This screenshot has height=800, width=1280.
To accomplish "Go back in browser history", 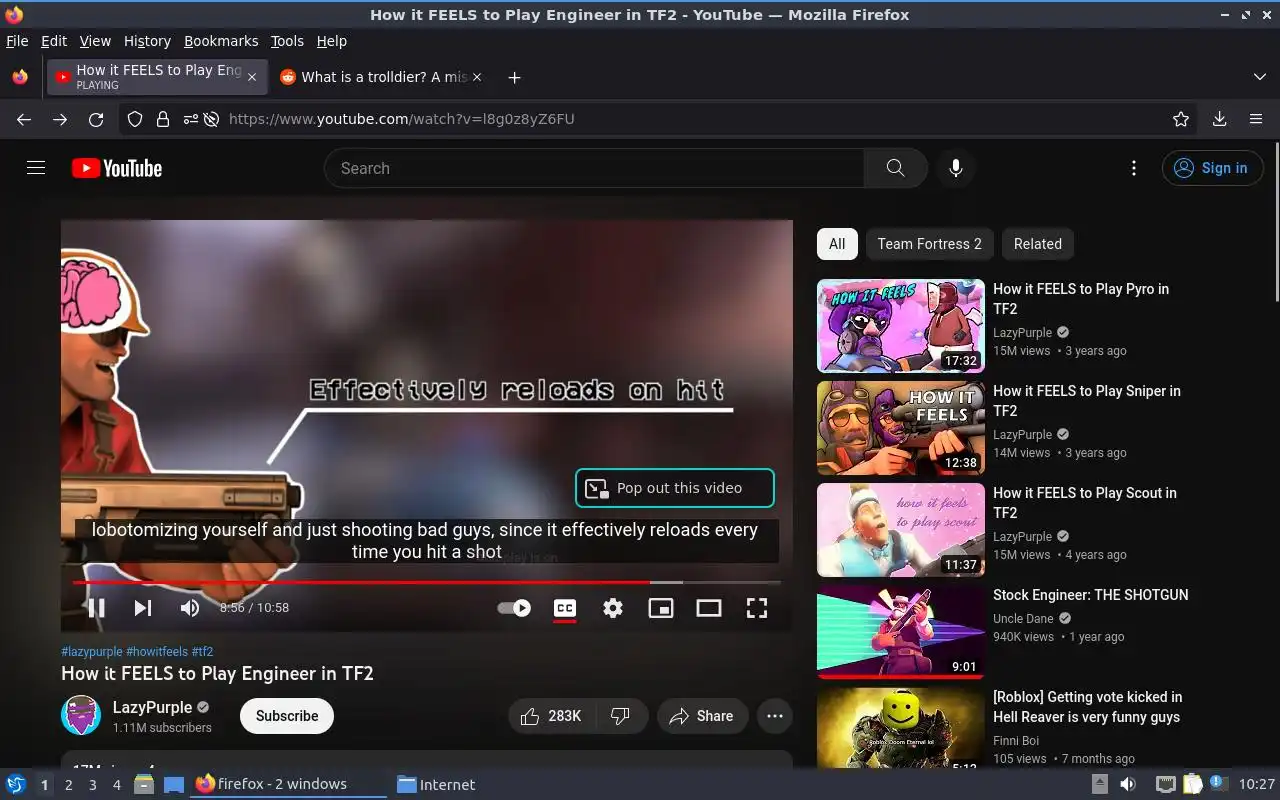I will [x=24, y=119].
